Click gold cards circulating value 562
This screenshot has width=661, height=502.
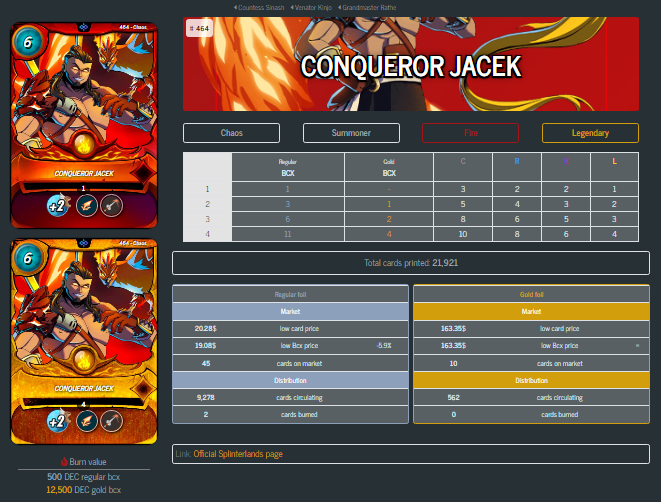coord(454,397)
